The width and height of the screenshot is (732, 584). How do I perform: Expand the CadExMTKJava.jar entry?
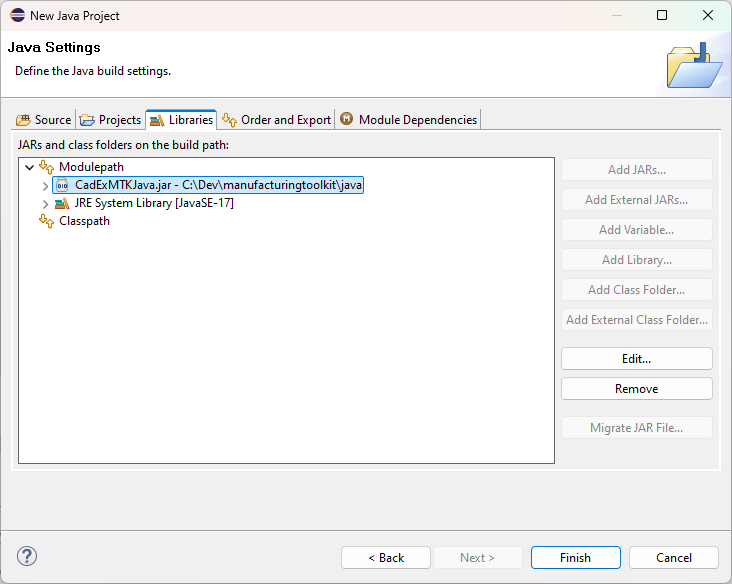(45, 185)
